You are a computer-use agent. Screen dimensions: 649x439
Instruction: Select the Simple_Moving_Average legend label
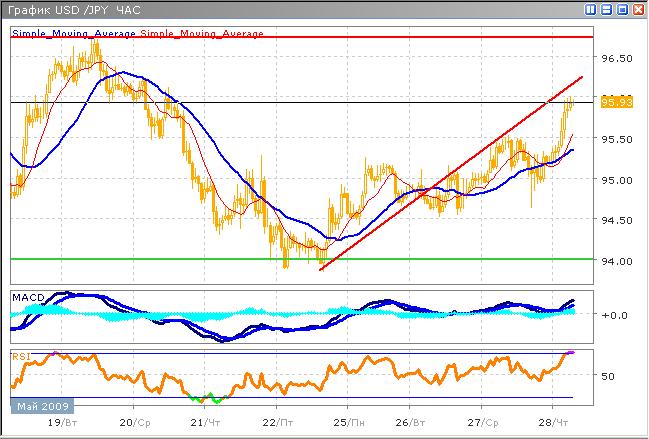[x=73, y=34]
